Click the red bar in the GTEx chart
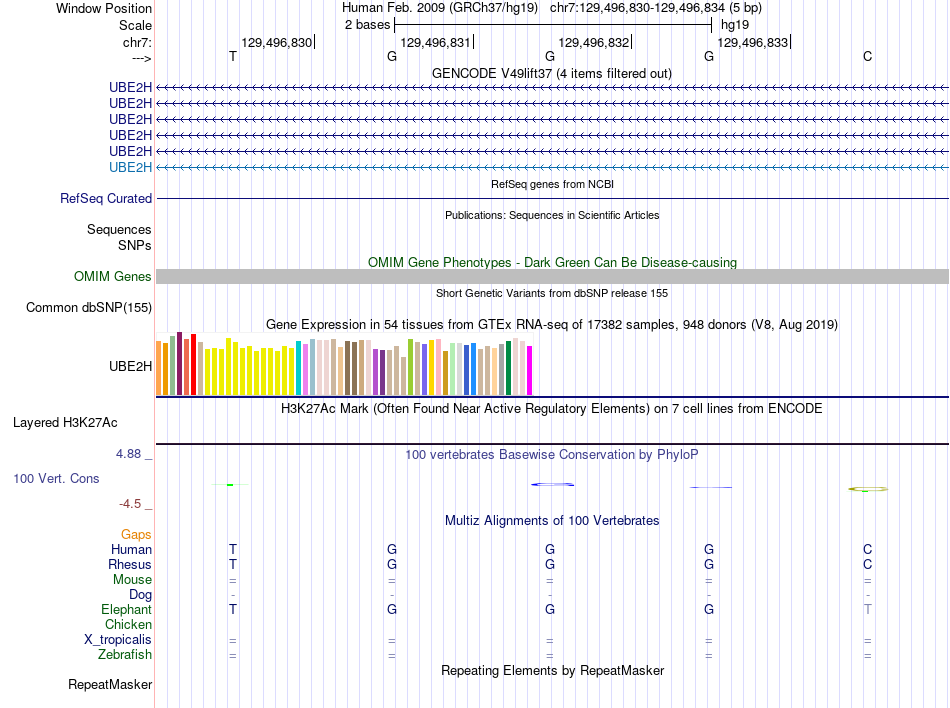Viewport: 950px width, 708px height. pos(193,365)
